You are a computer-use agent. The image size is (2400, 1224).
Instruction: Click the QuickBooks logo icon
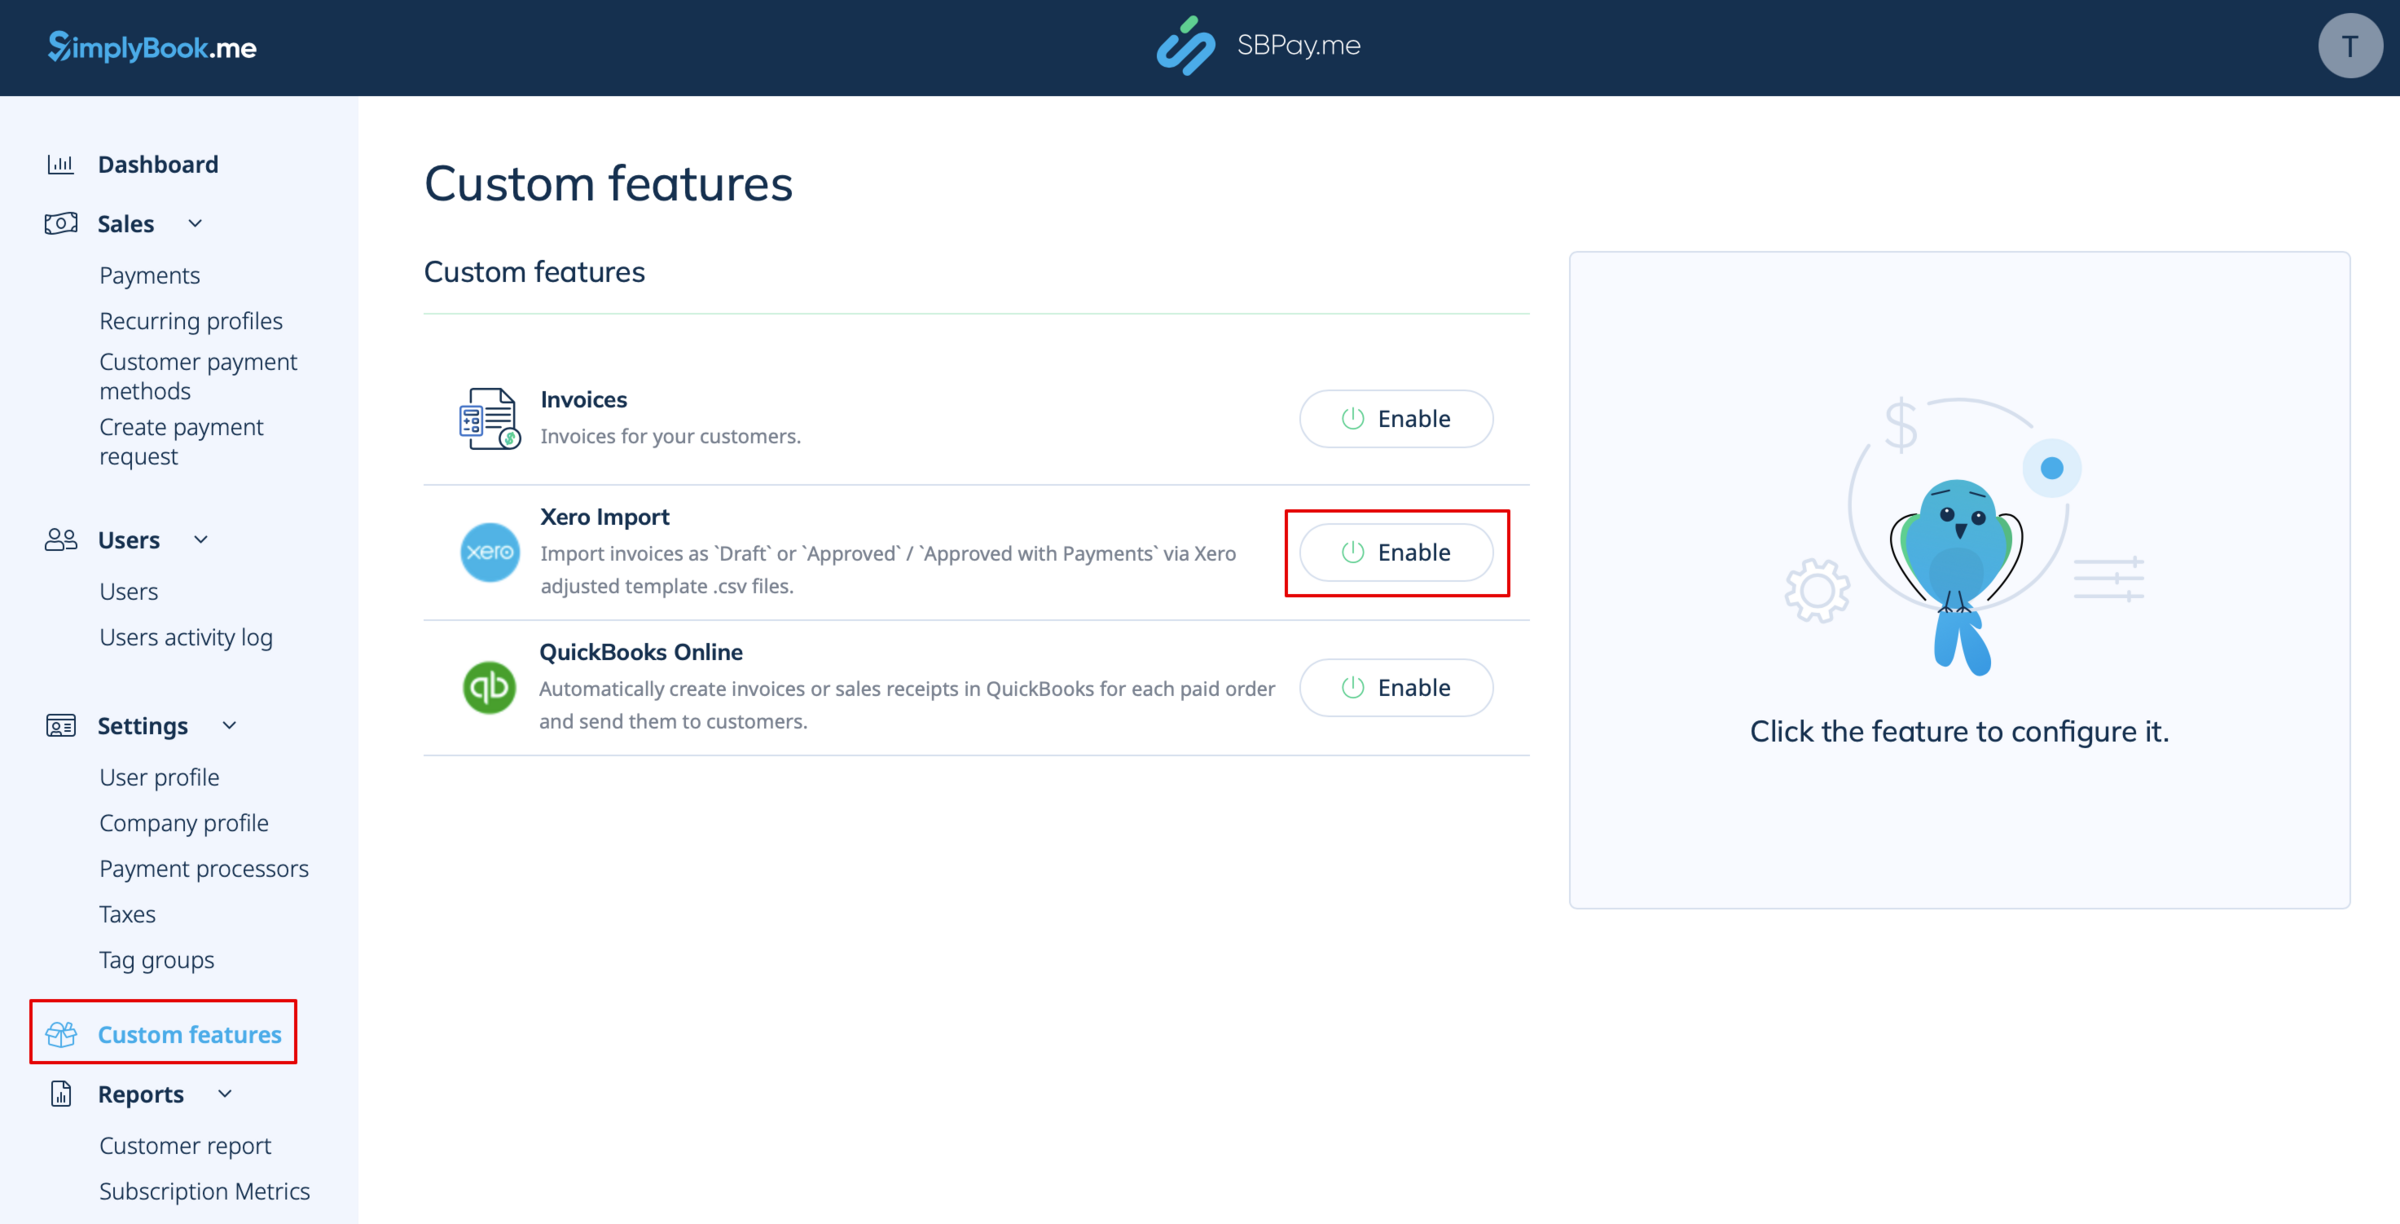(489, 687)
